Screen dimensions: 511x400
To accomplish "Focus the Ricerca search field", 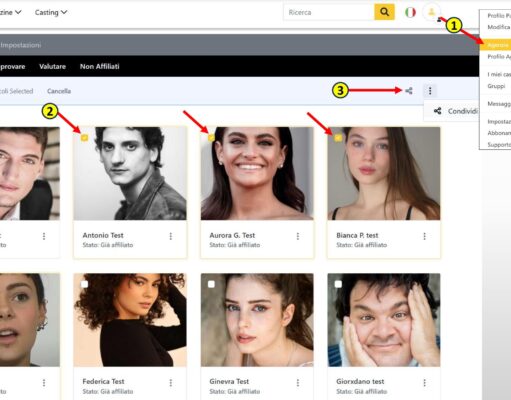I will click(329, 12).
